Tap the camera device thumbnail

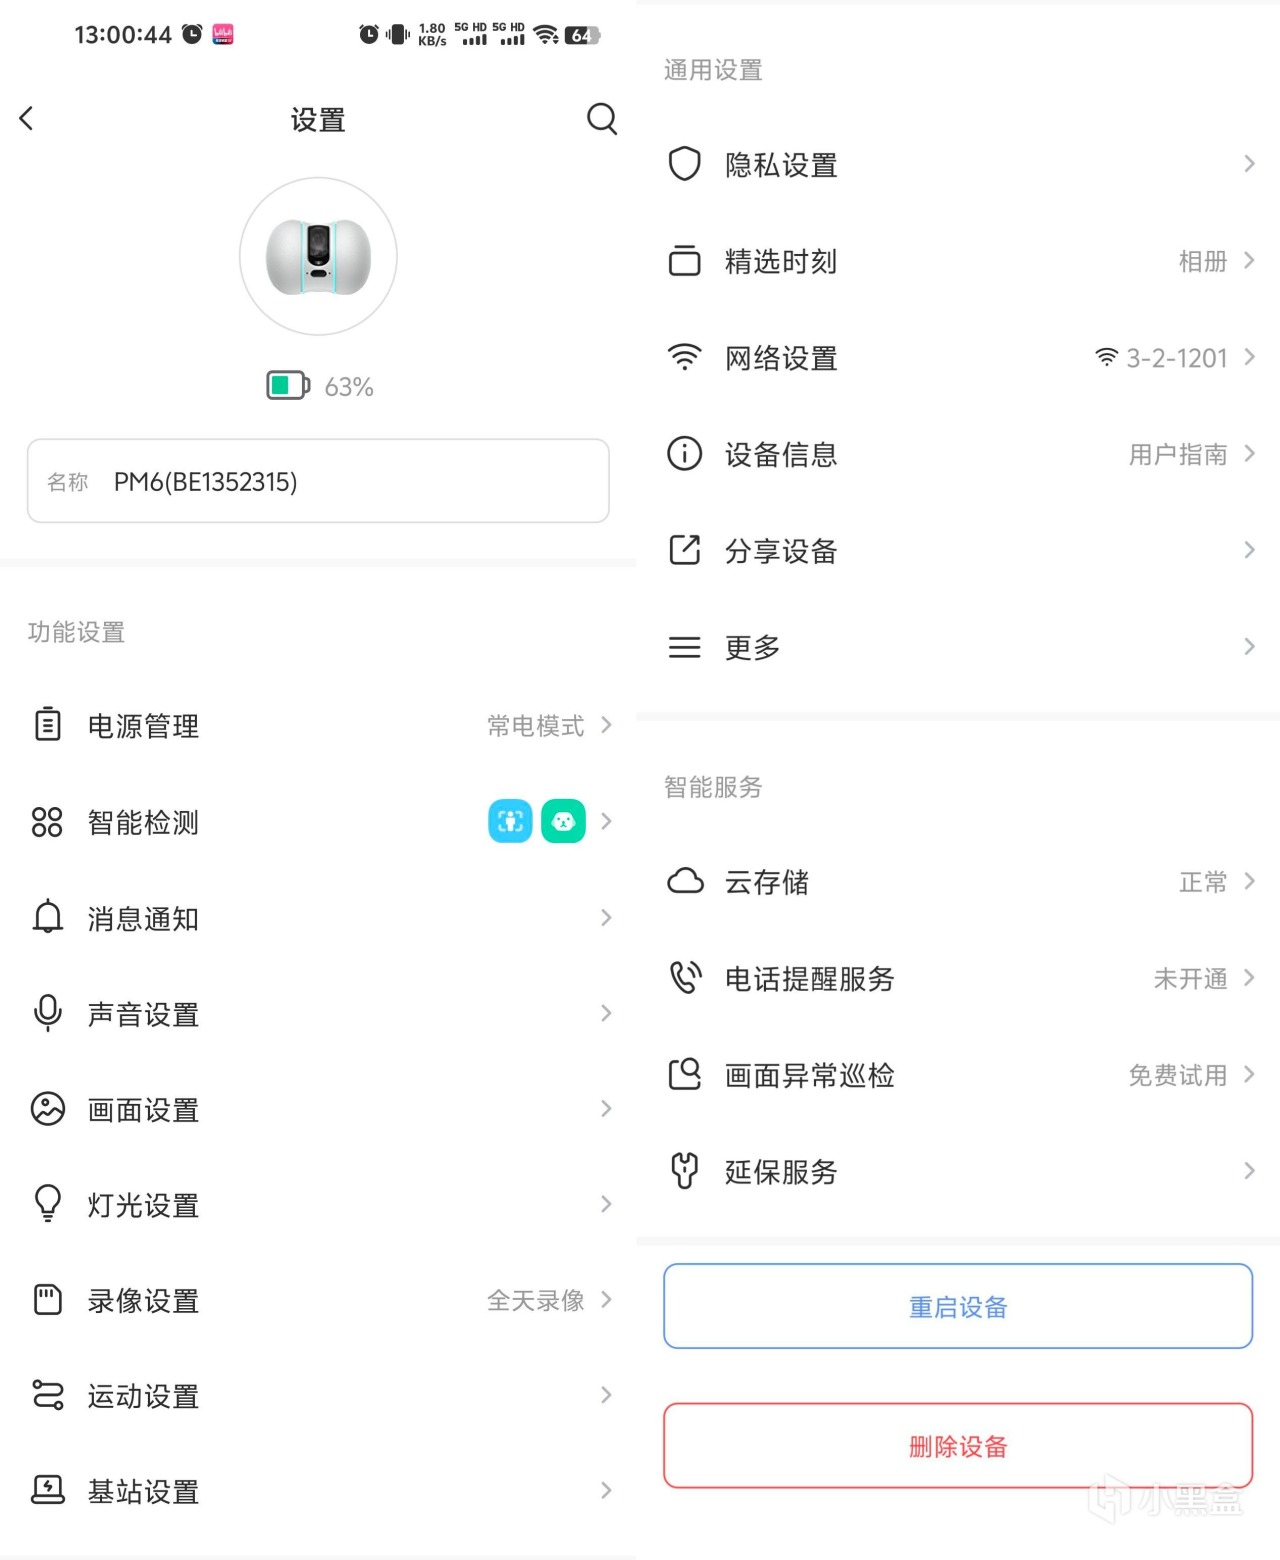point(318,256)
